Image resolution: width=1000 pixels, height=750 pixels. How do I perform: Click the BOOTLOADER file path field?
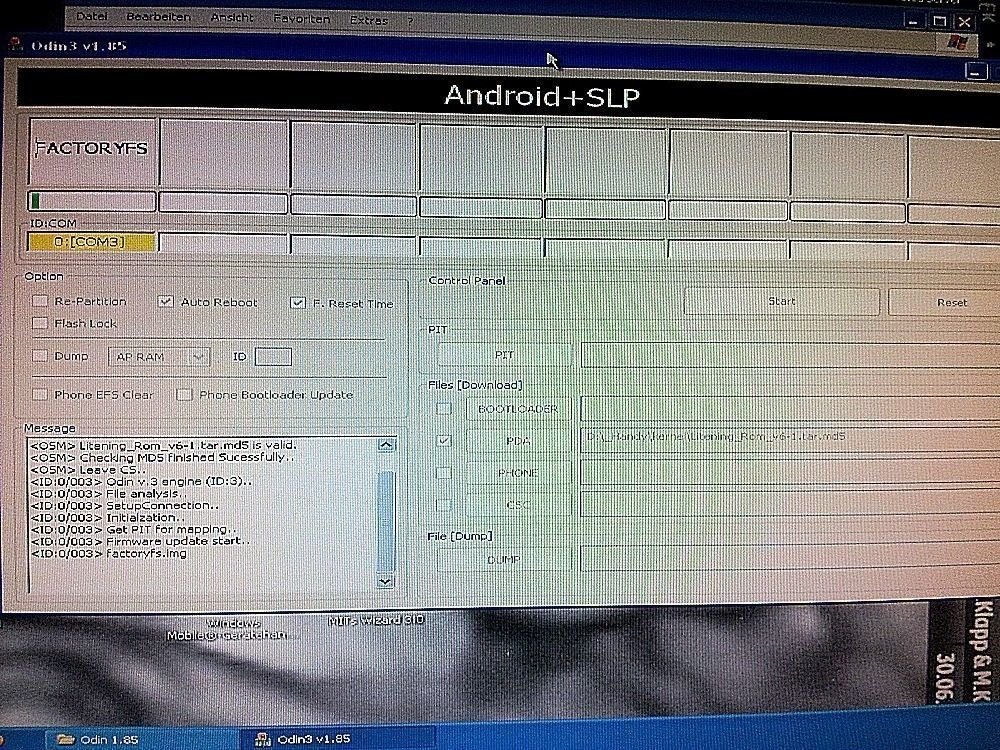point(791,409)
